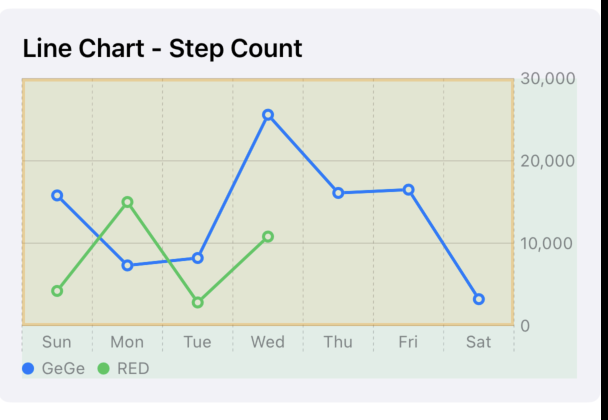Select RED's Sunday data point

(x=57, y=291)
